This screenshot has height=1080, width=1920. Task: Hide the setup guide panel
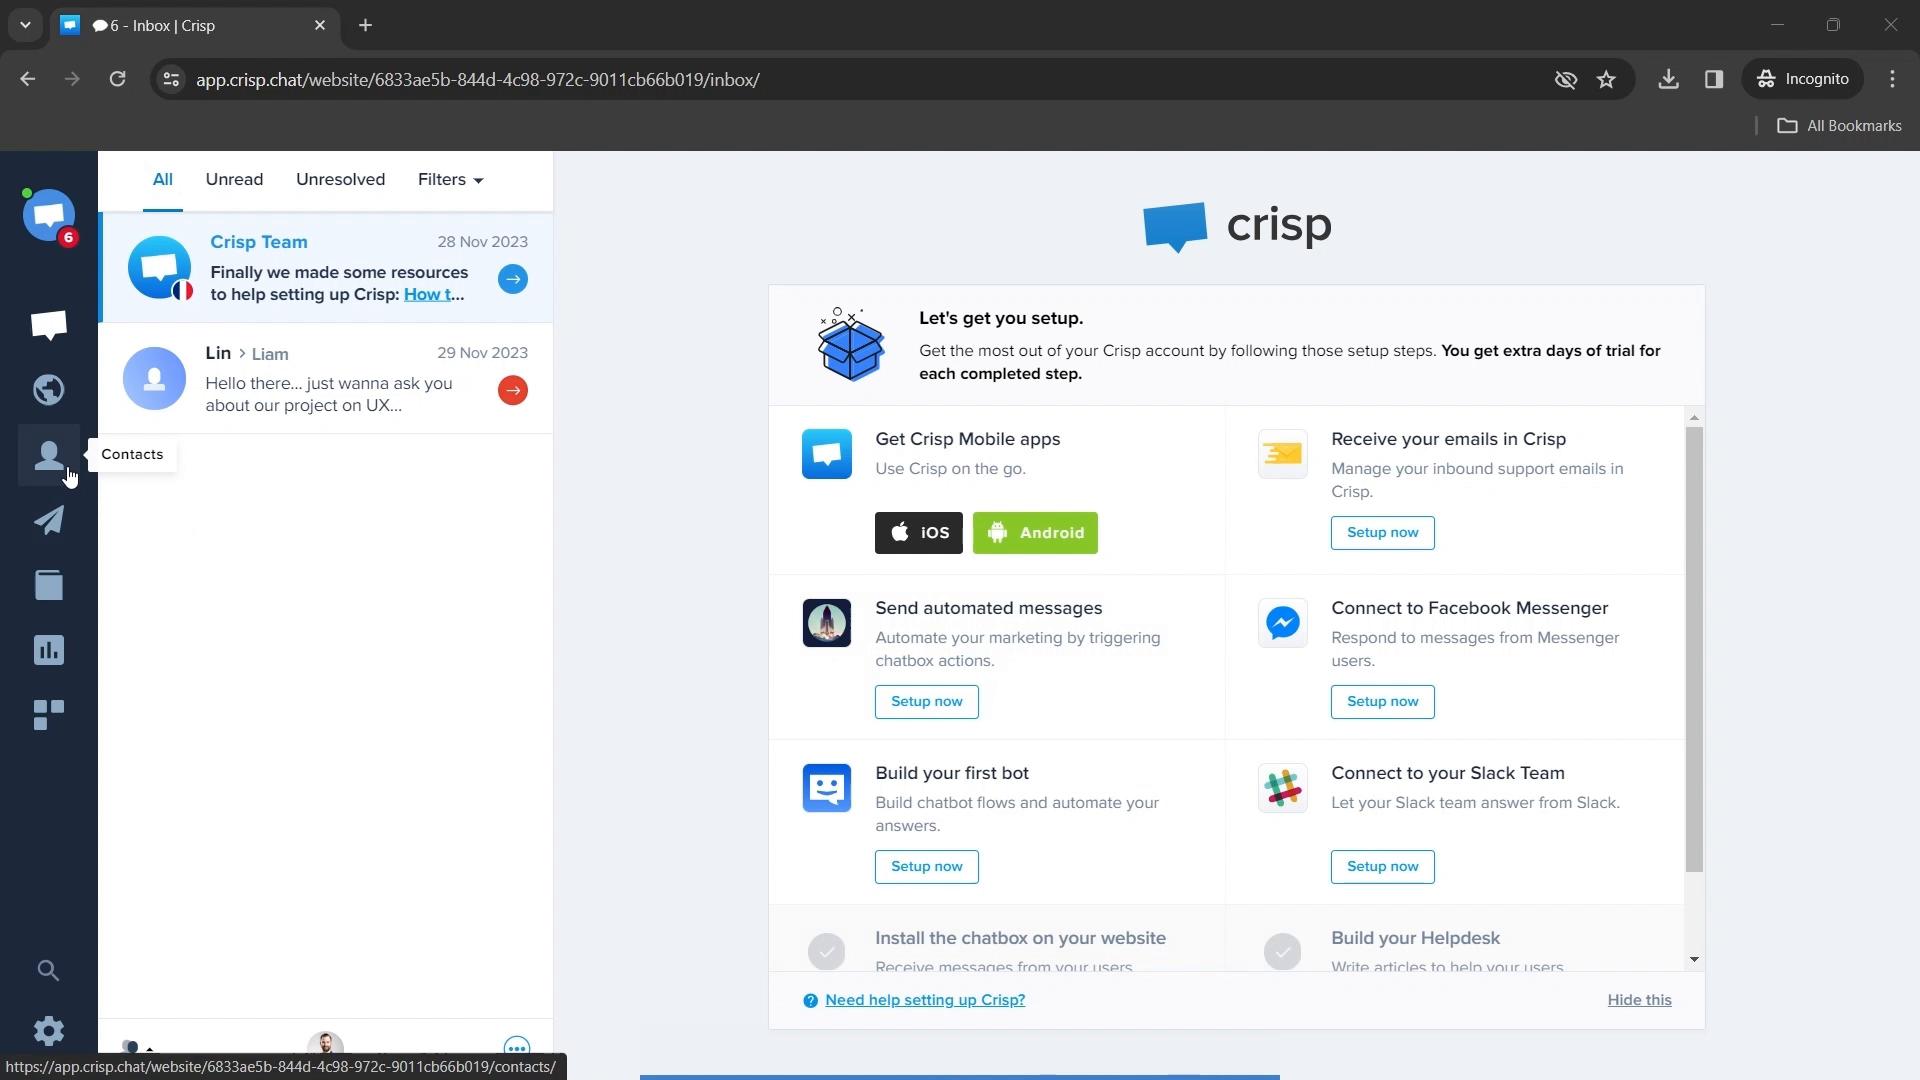(x=1639, y=1000)
